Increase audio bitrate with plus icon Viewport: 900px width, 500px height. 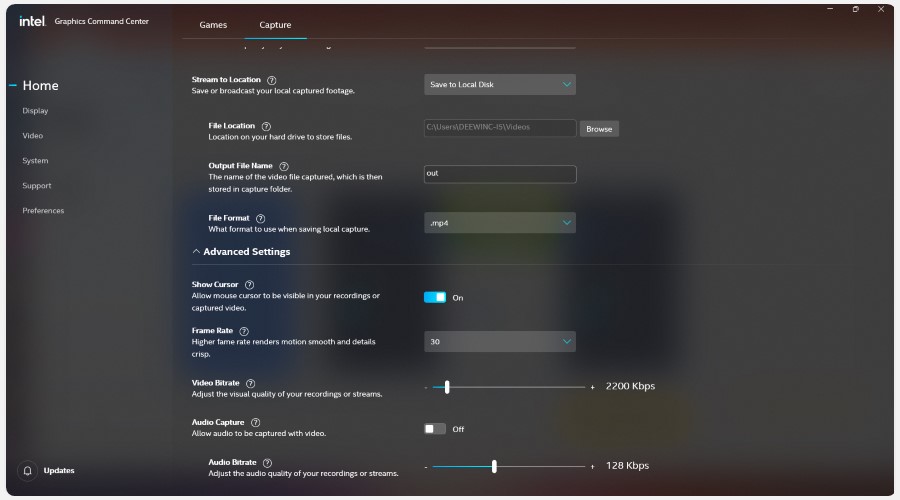[592, 467]
